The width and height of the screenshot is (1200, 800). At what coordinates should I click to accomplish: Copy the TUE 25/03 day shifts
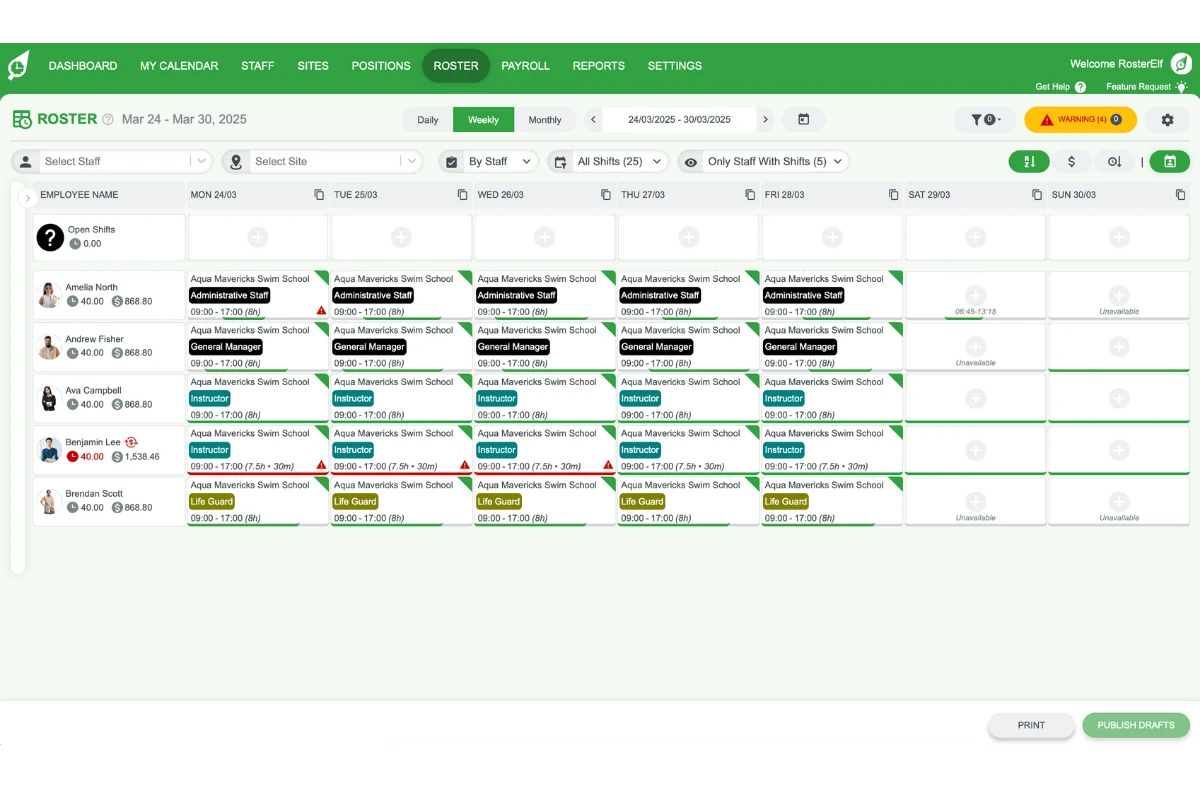[463, 195]
